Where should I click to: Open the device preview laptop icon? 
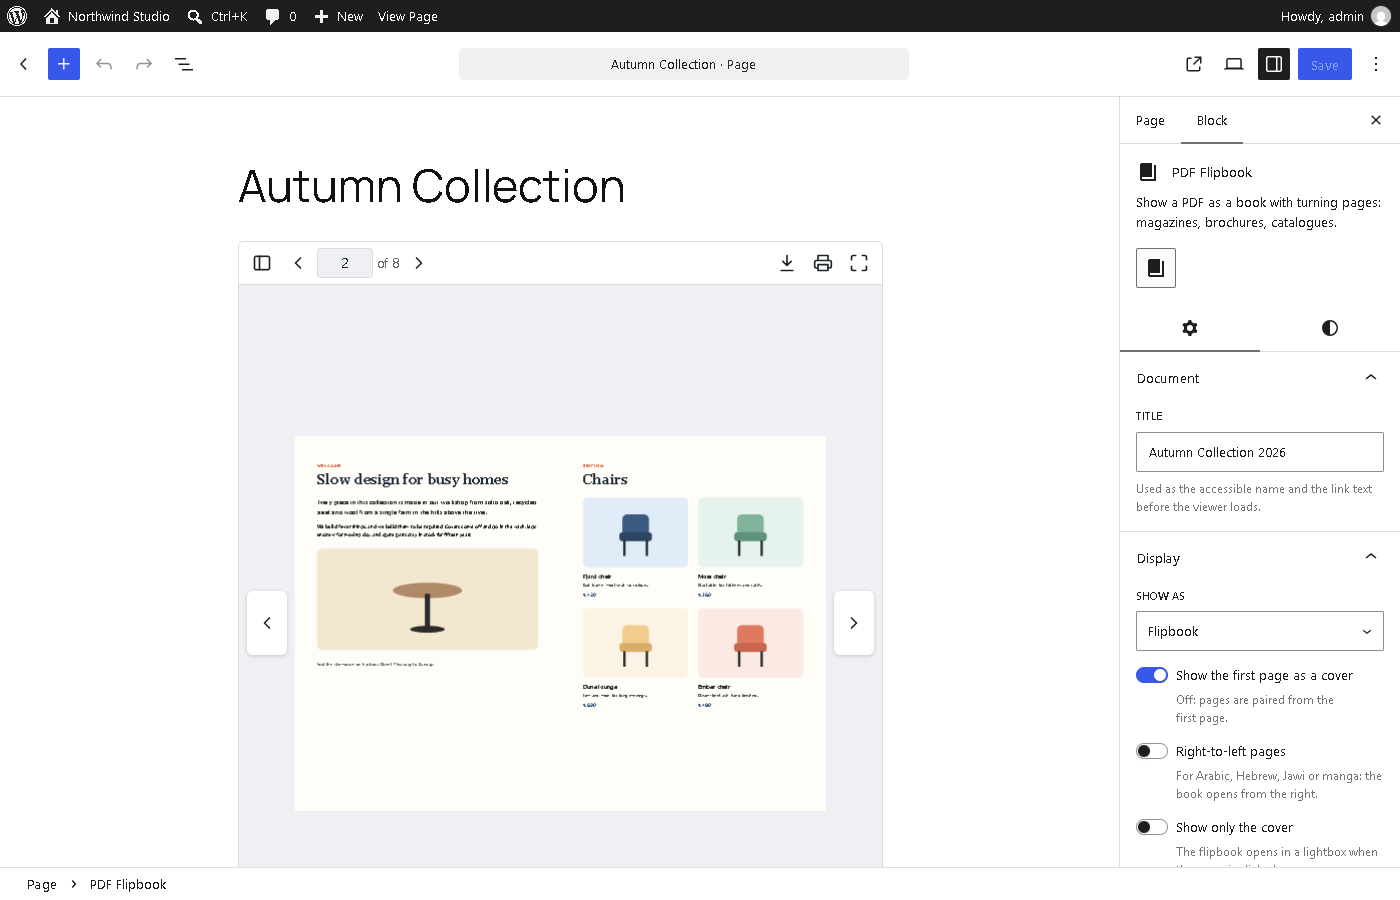(x=1234, y=64)
